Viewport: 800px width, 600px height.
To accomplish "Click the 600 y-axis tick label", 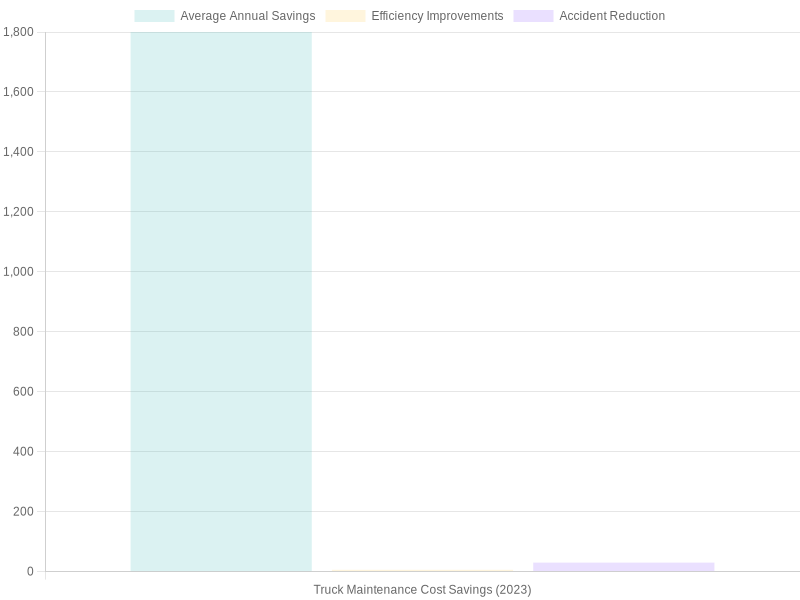I will click(x=23, y=392).
